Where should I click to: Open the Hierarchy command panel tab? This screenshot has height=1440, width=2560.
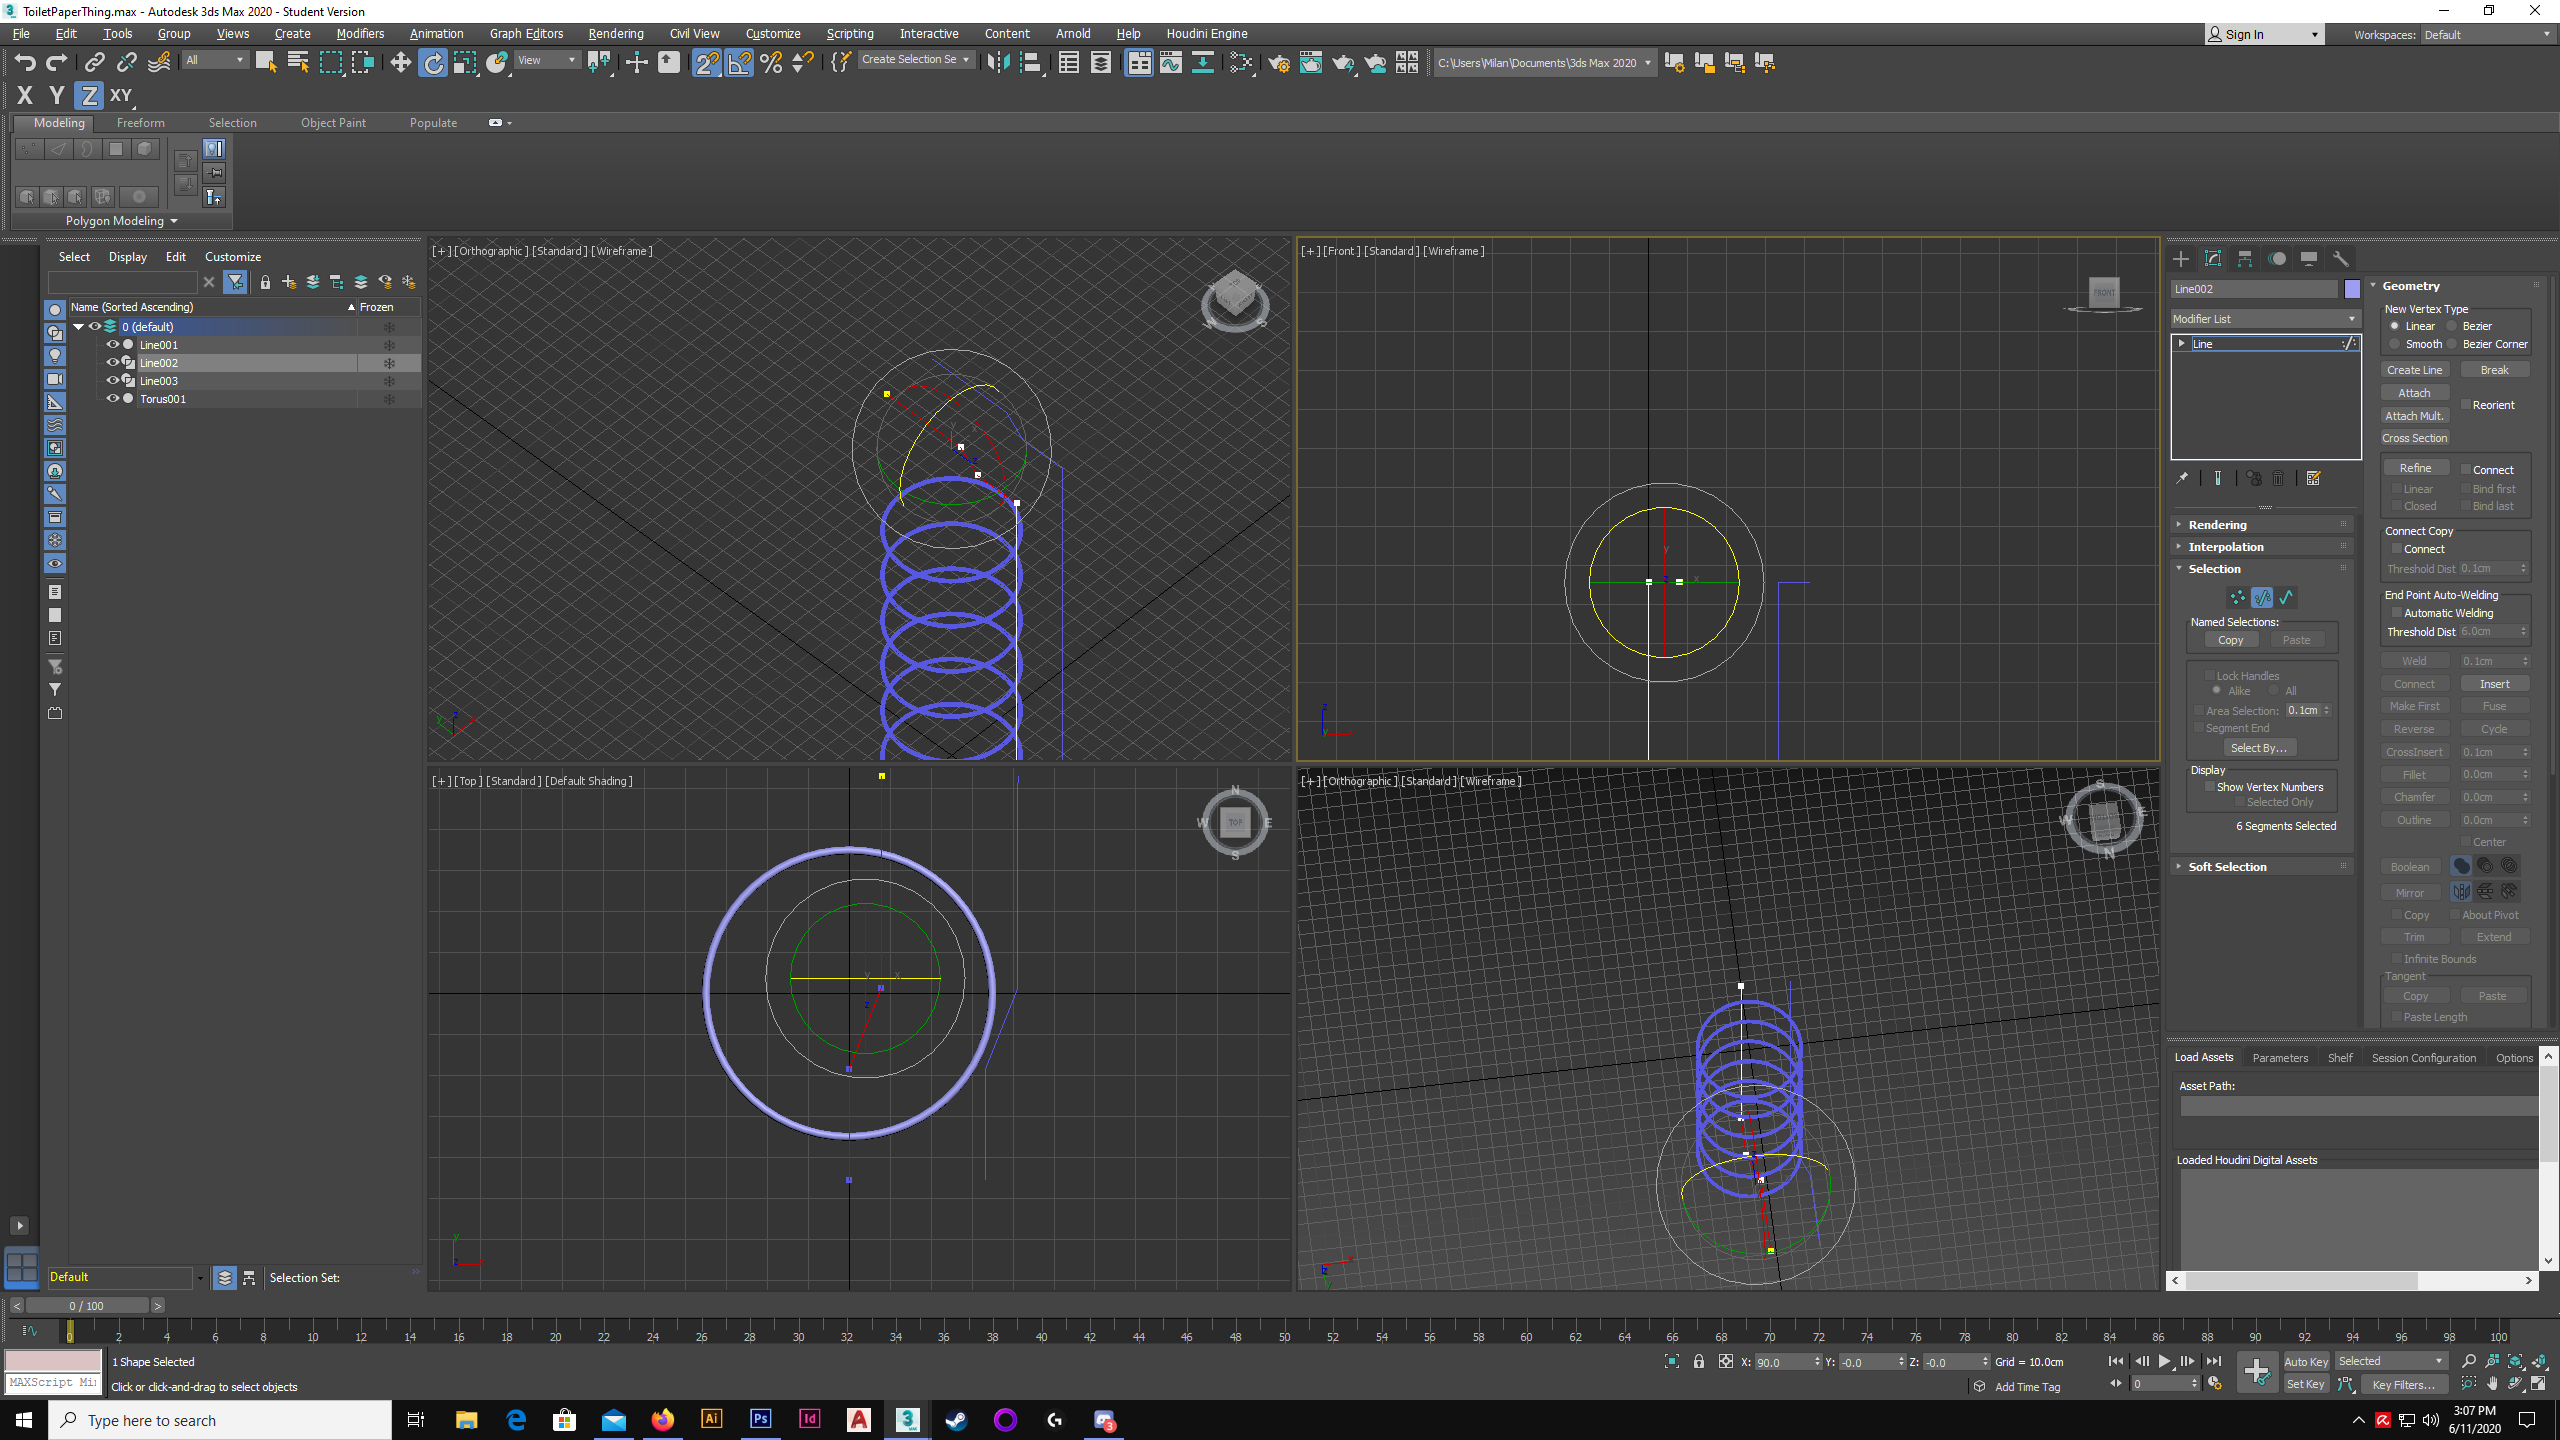tap(2245, 258)
